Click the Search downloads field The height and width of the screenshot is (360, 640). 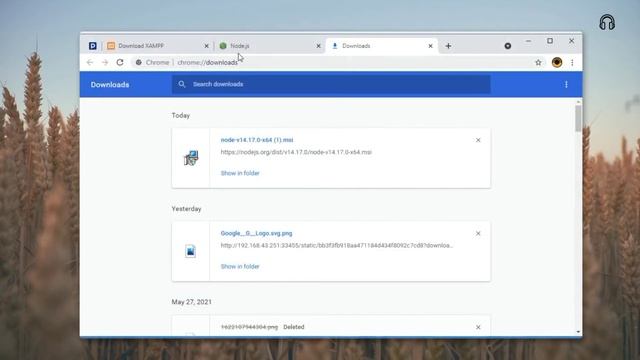pos(331,84)
